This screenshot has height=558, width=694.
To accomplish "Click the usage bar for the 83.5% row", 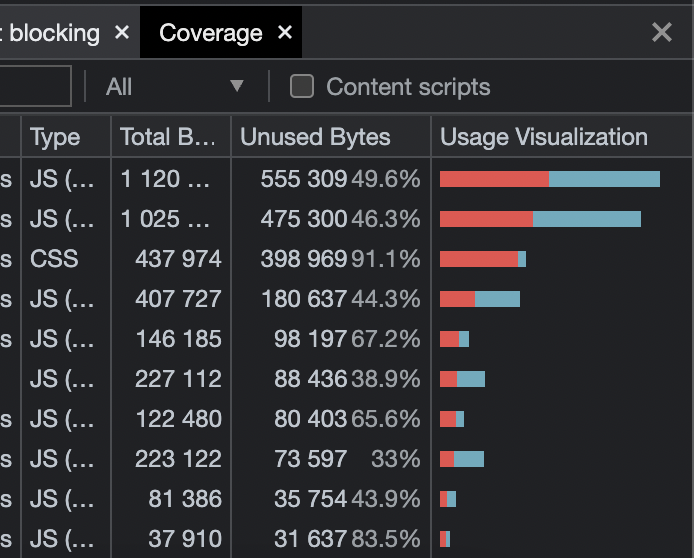I will (x=445, y=539).
